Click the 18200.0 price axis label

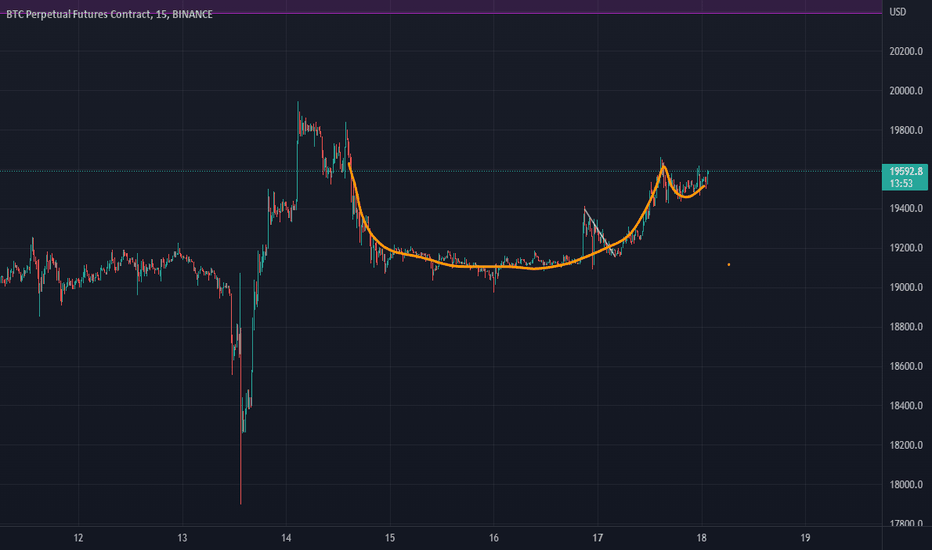click(906, 445)
